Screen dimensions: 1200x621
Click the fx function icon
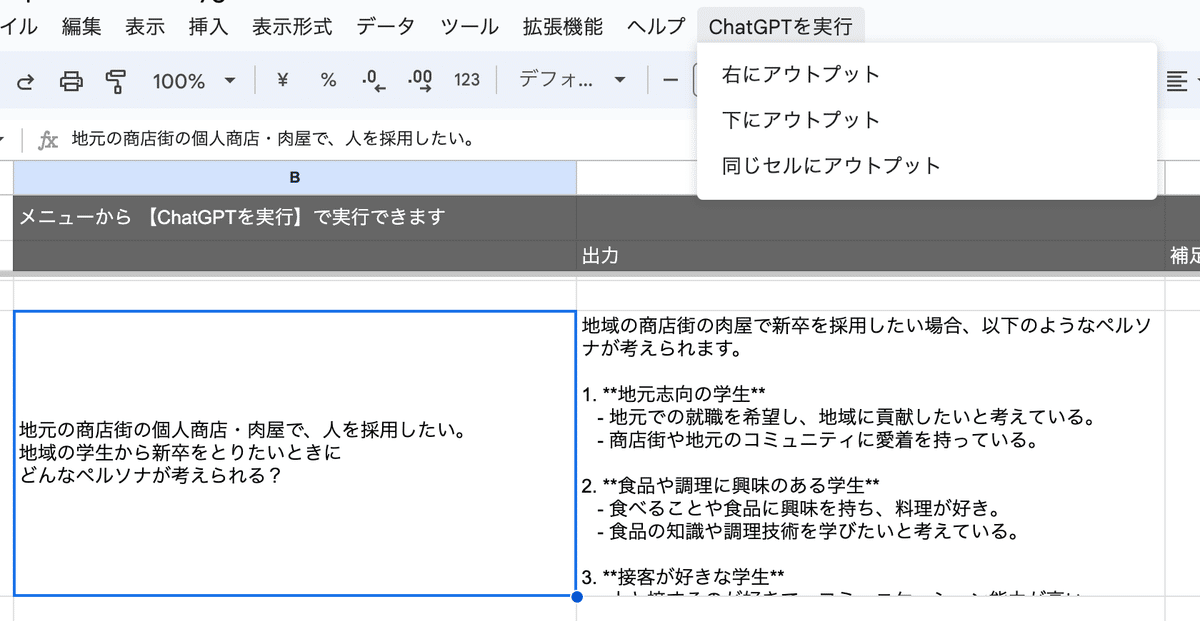48,140
